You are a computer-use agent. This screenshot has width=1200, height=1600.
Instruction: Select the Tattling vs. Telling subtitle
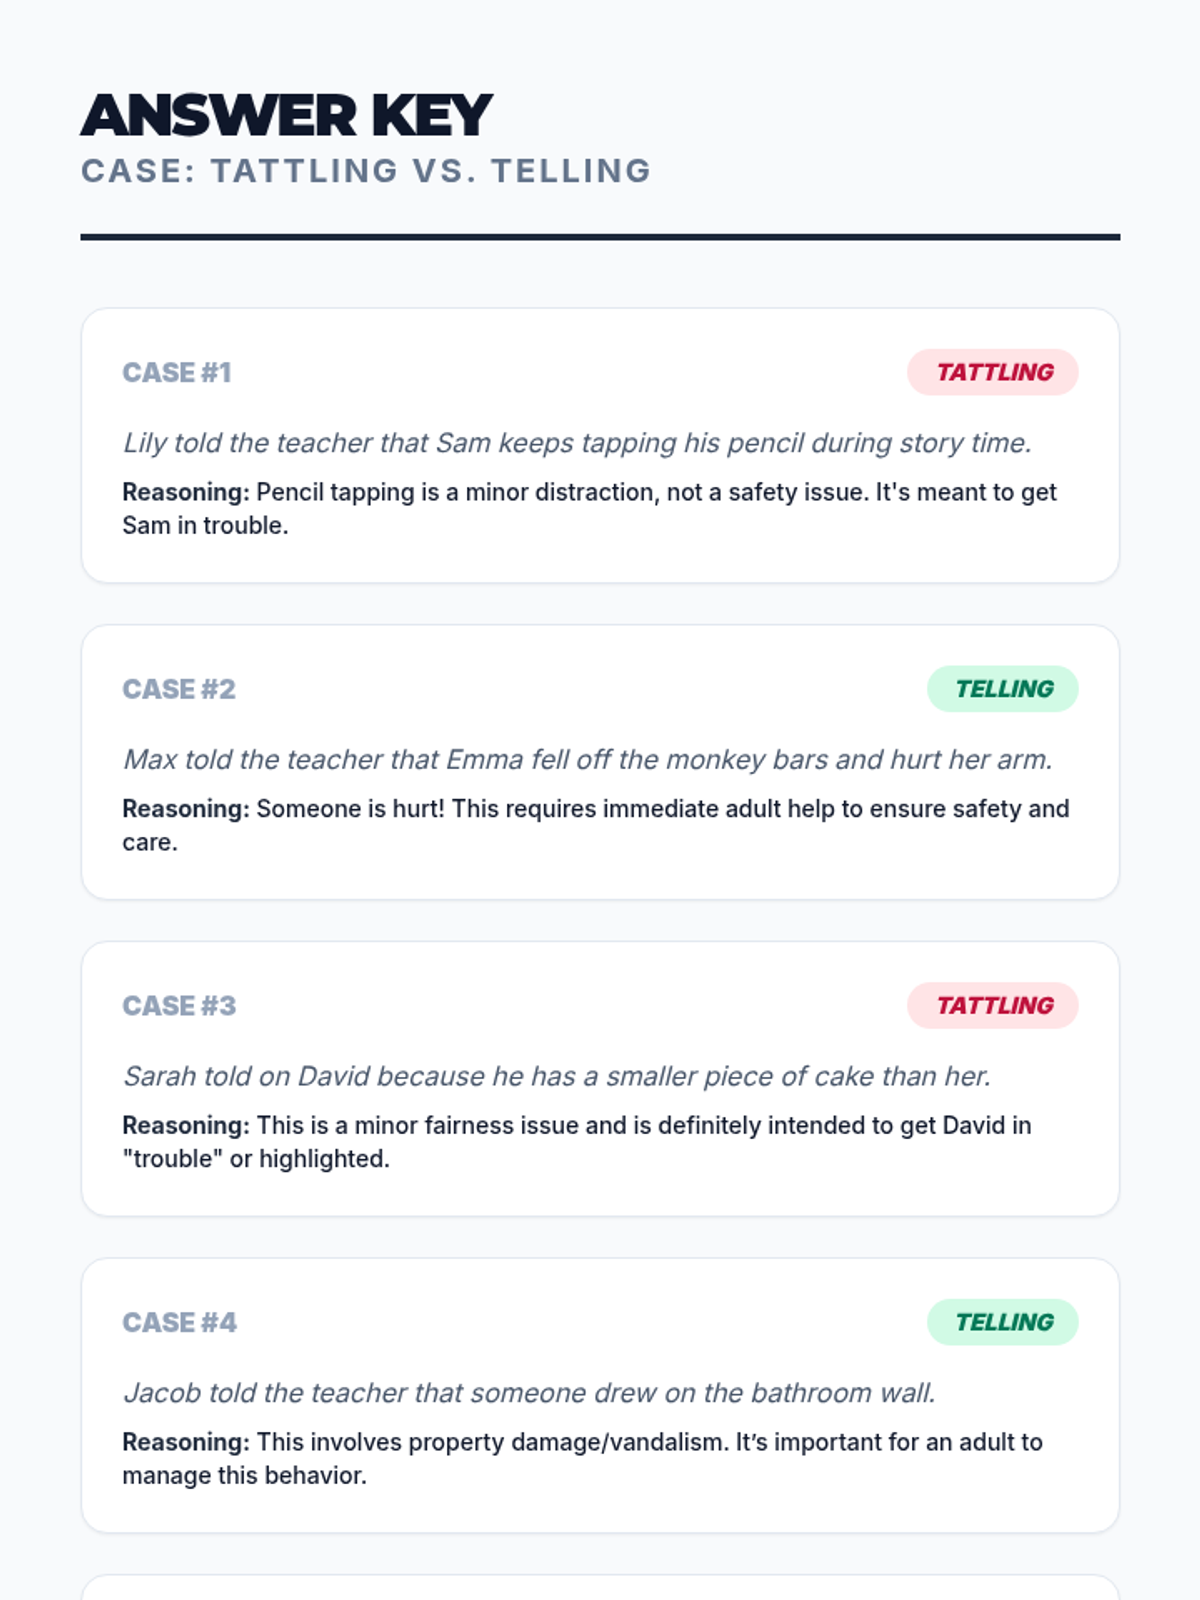click(366, 171)
